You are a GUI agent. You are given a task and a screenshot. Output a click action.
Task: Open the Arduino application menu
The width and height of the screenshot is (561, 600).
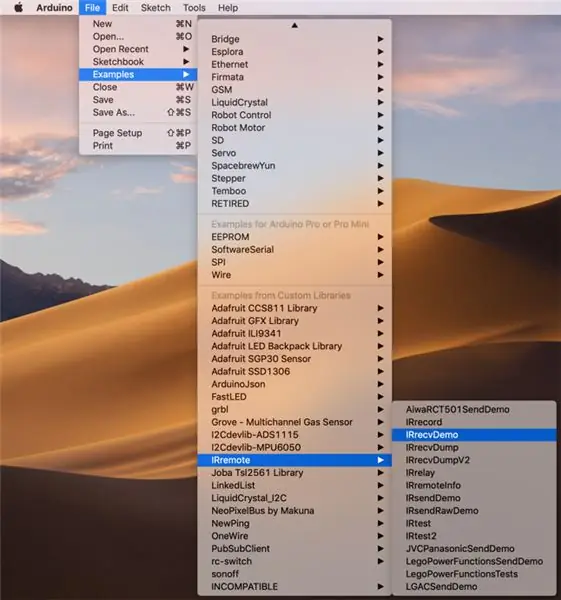coord(54,8)
